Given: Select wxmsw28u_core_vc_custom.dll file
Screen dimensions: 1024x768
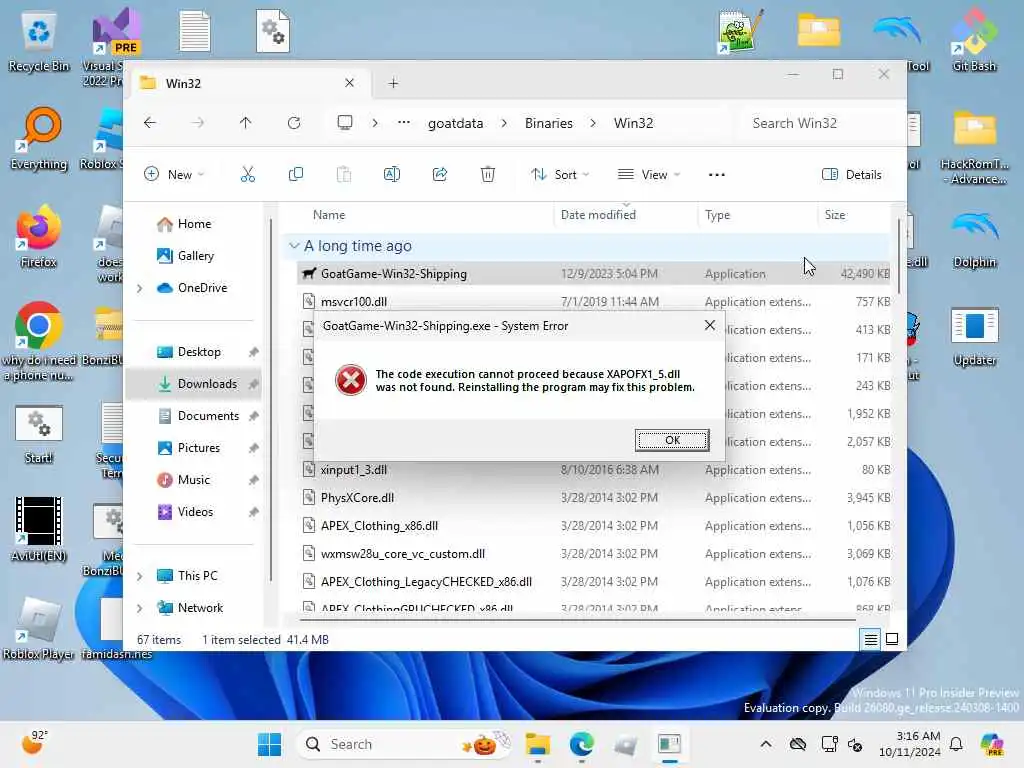Looking at the screenshot, I should 594,554.
